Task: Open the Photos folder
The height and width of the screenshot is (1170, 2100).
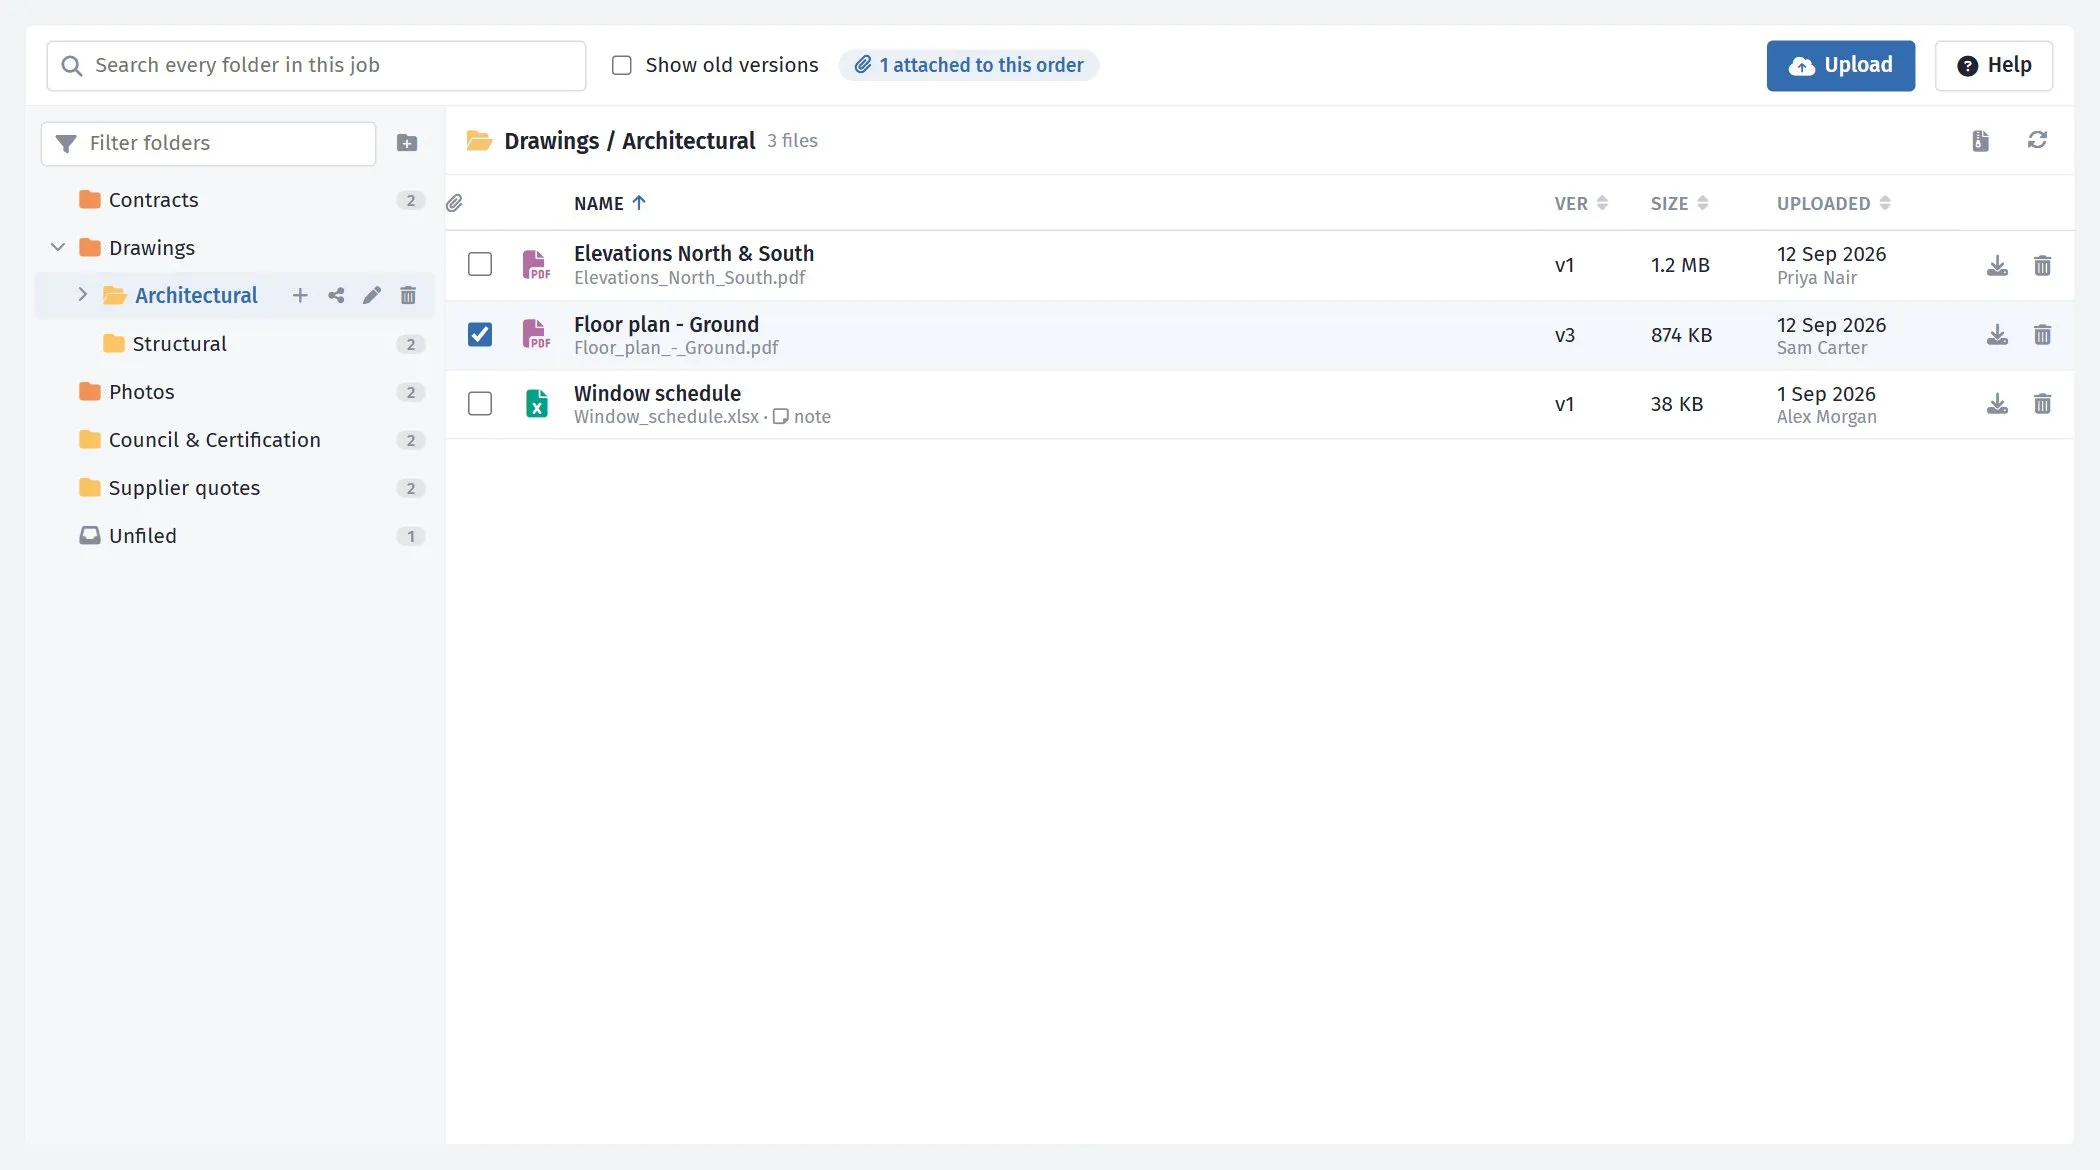Action: (x=235, y=392)
